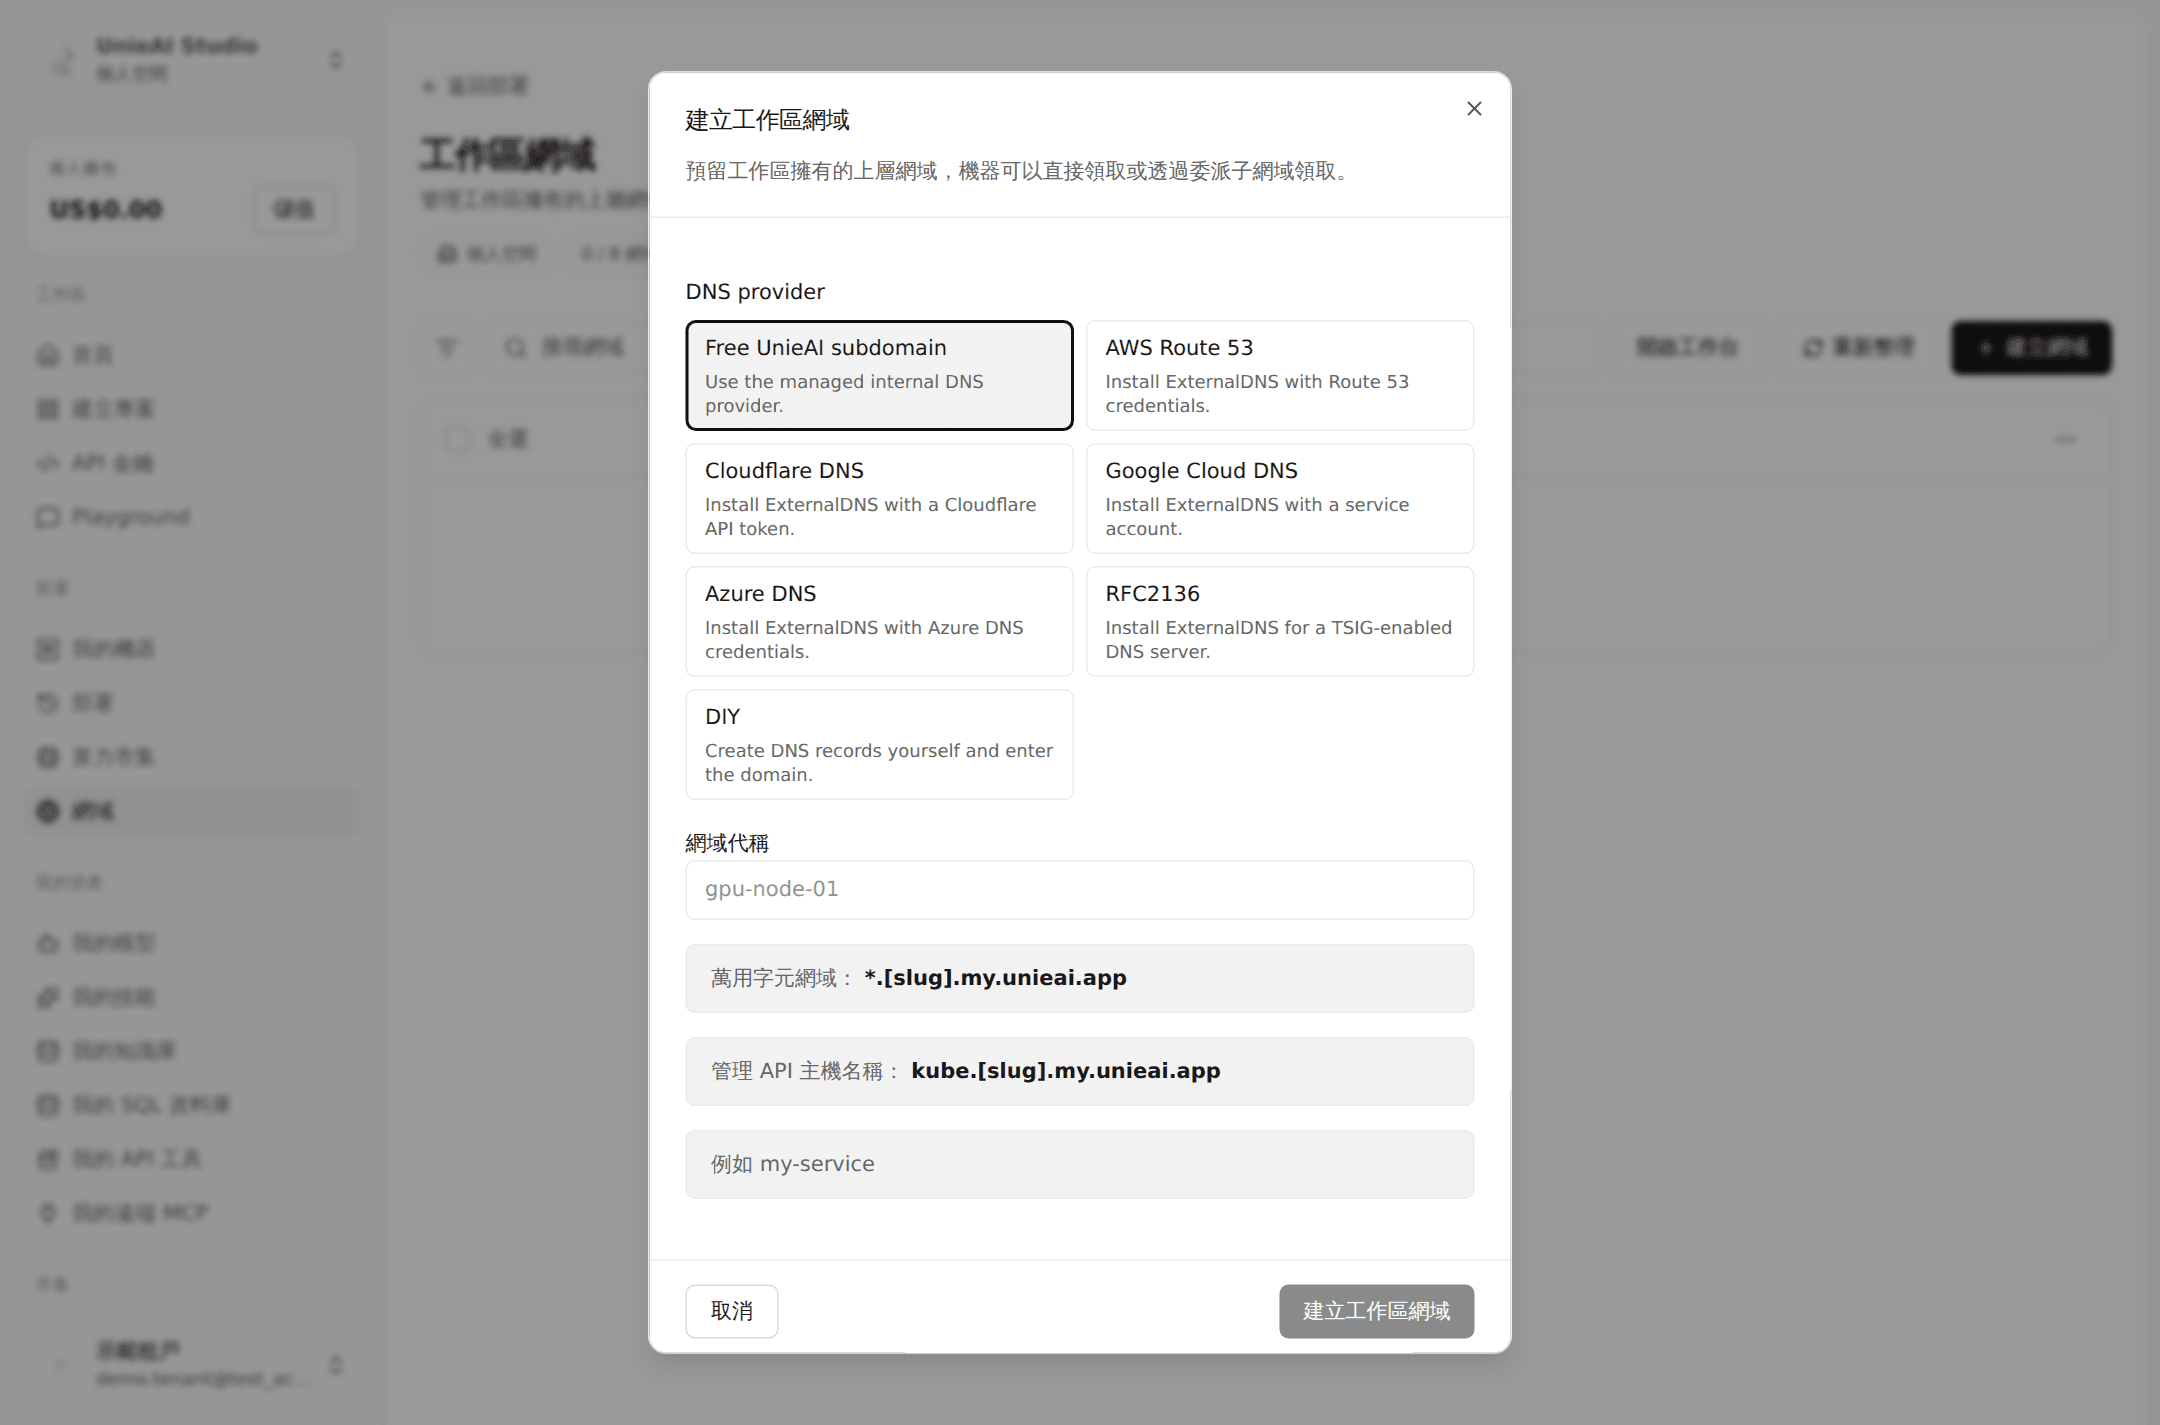Image resolution: width=2160 pixels, height=1425 pixels.
Task: Click the refresh icon button in background
Action: (1858, 347)
